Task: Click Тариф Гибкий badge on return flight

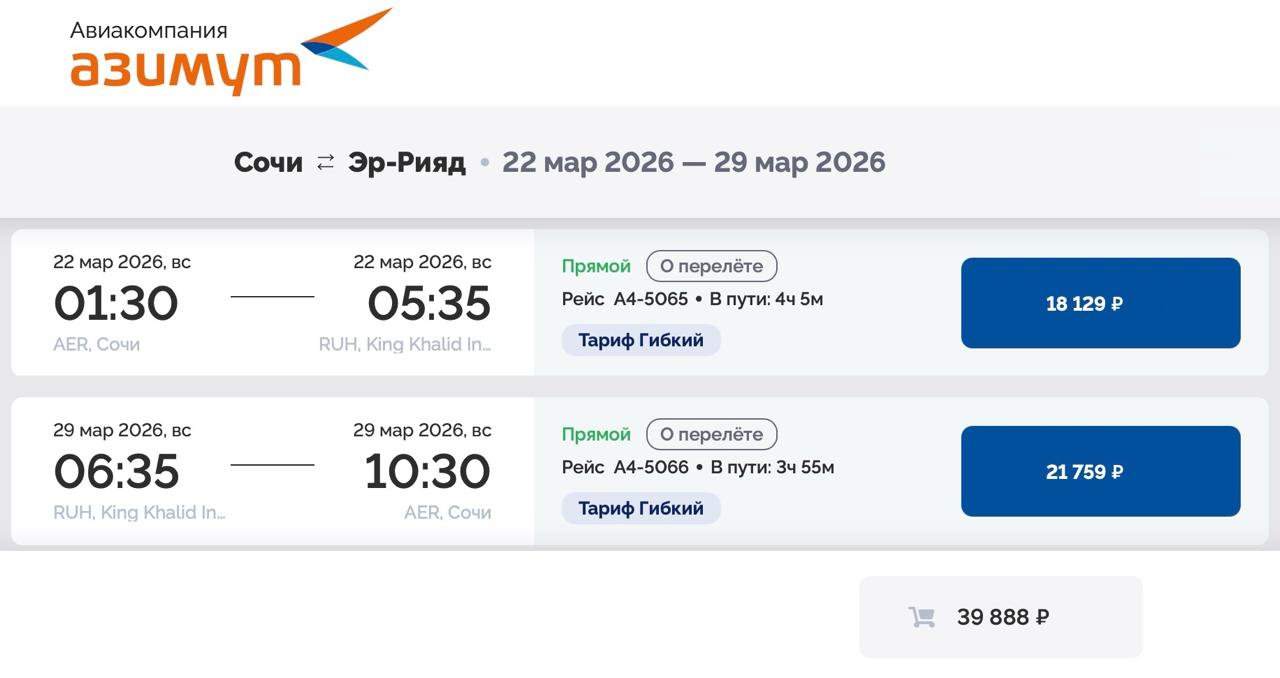Action: [x=640, y=508]
